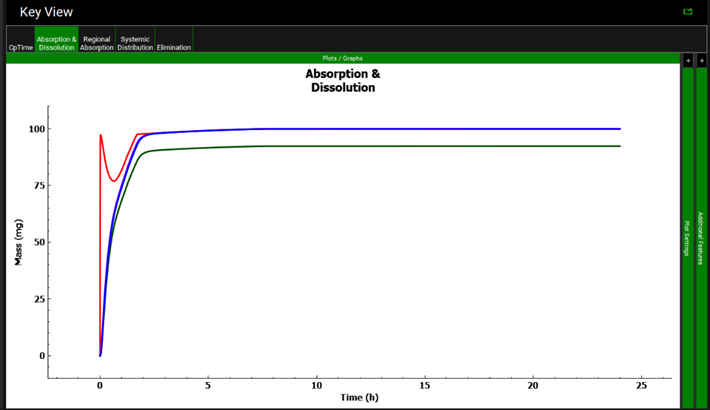
Task: Switch to the OpTime tab
Action: click(19, 47)
